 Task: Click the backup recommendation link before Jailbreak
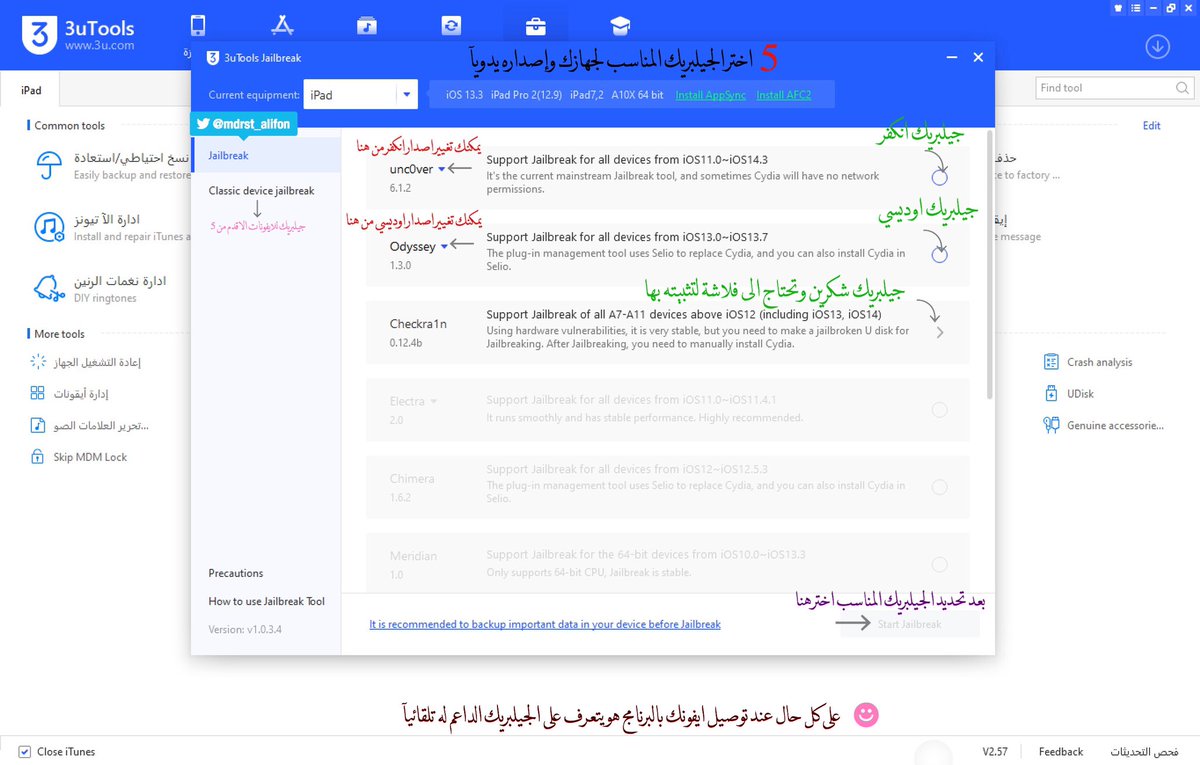pos(545,624)
